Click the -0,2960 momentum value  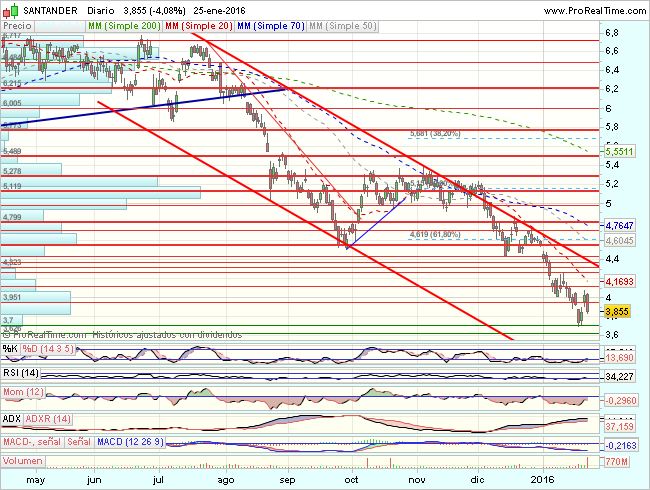pyautogui.click(x=621, y=400)
